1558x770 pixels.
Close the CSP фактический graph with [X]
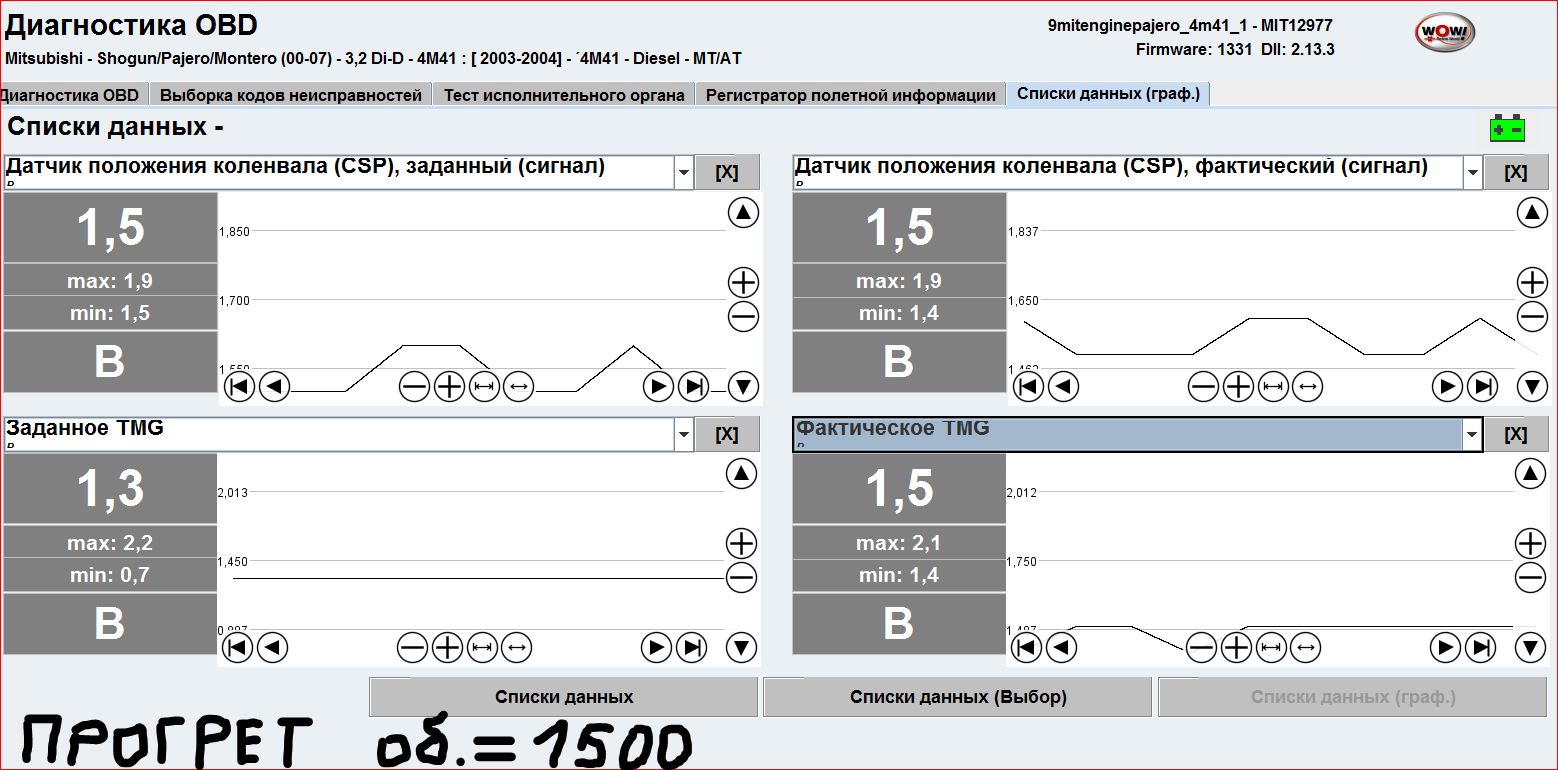[x=1516, y=172]
